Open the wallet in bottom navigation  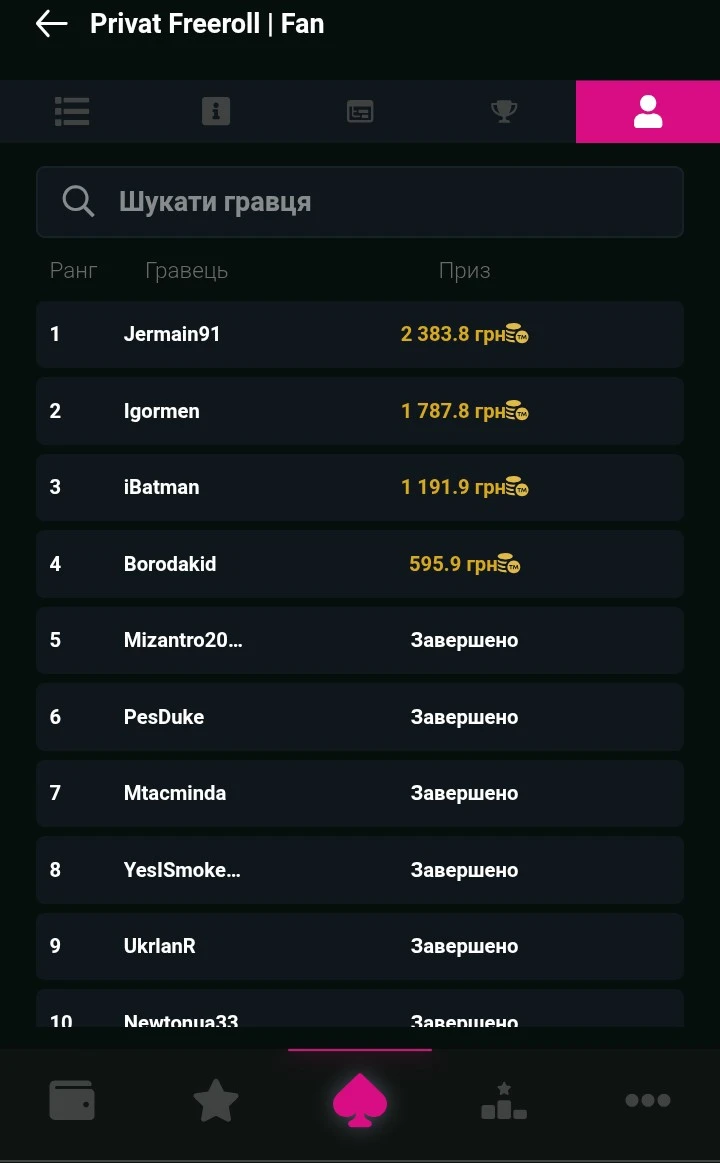pyautogui.click(x=72, y=1100)
